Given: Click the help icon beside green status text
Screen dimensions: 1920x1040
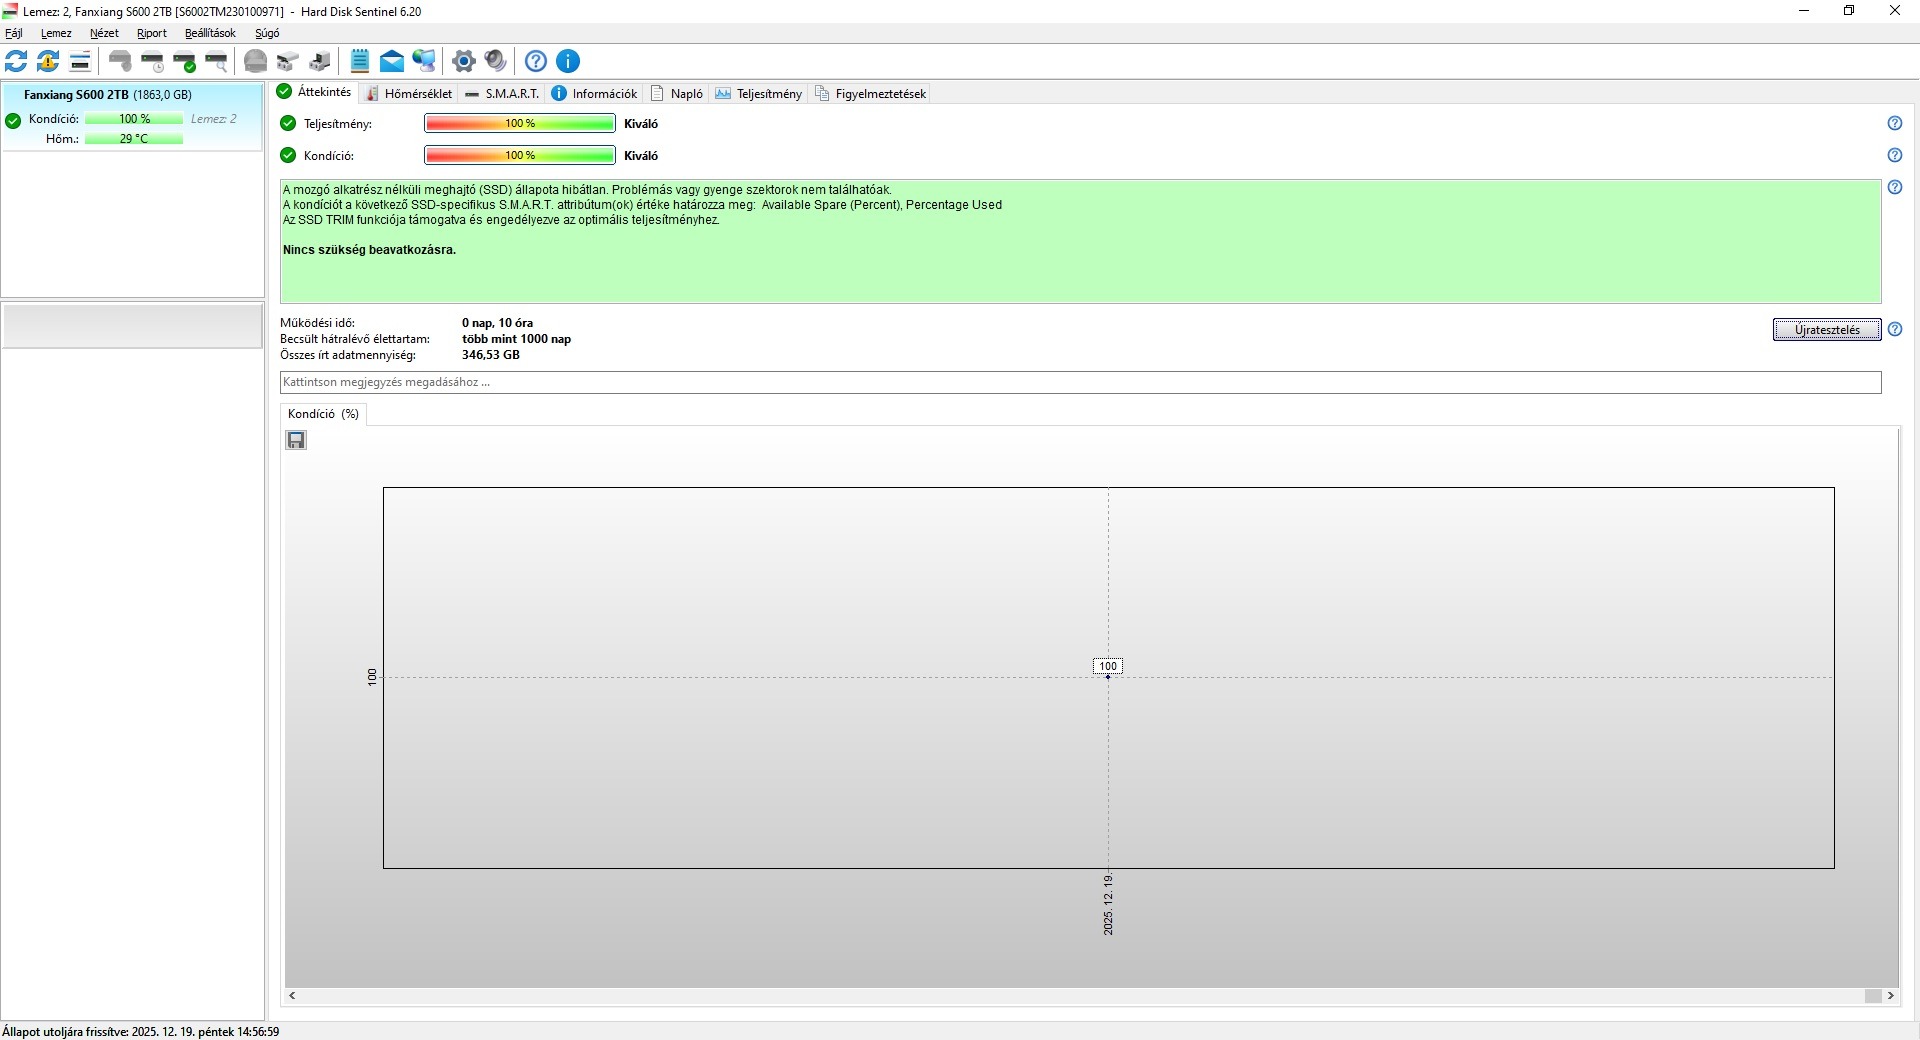Looking at the screenshot, I should [x=1895, y=187].
